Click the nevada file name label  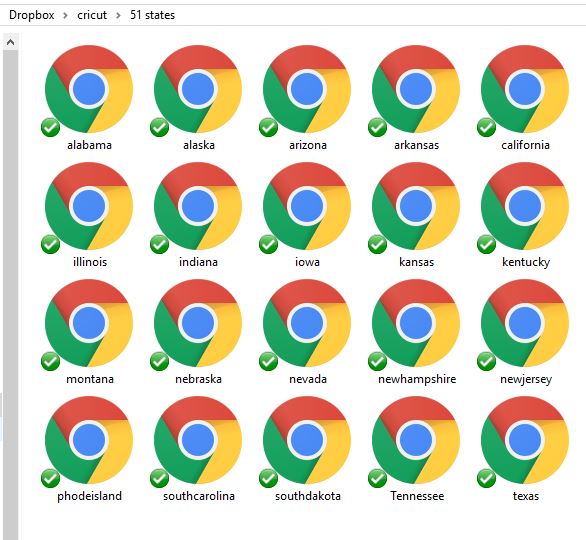308,379
